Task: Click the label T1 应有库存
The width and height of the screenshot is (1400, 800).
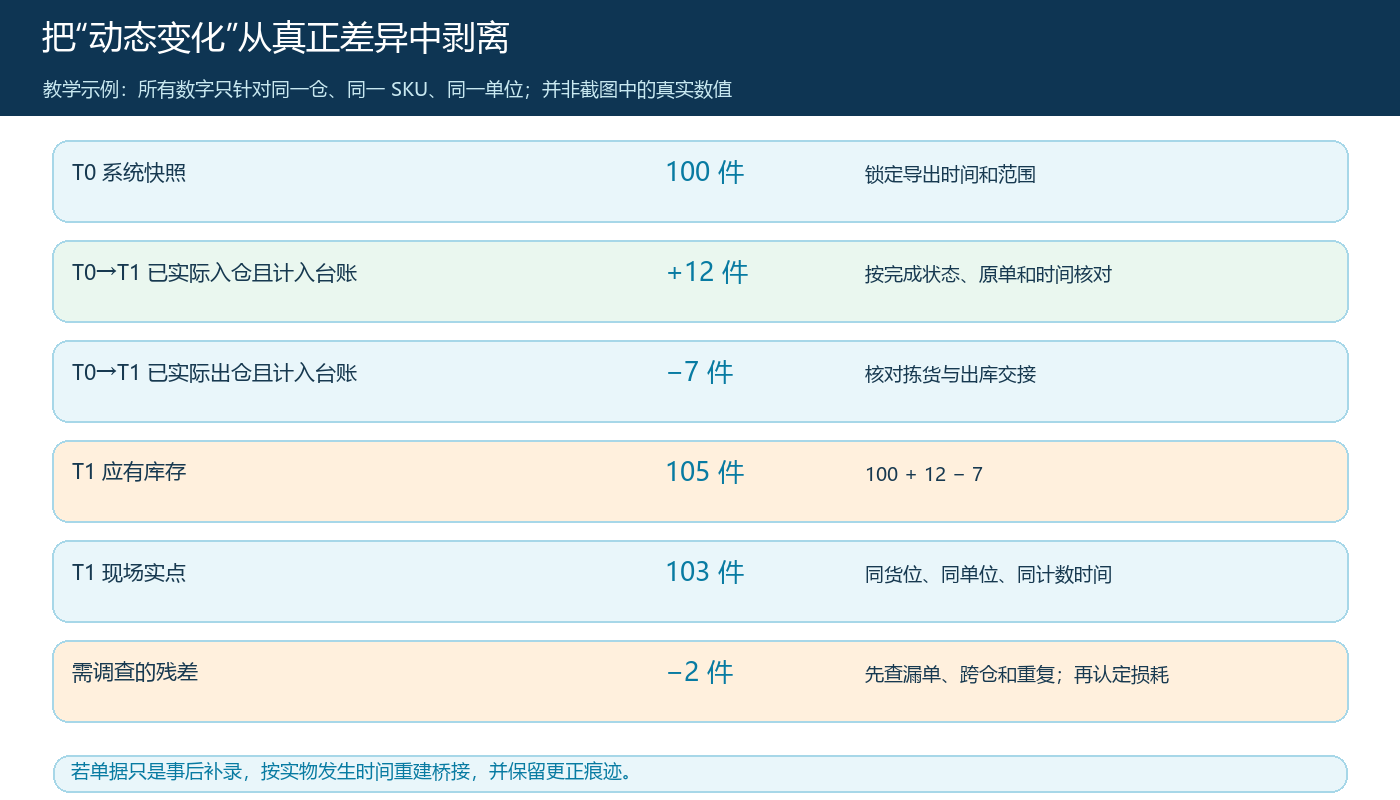Action: tap(129, 471)
